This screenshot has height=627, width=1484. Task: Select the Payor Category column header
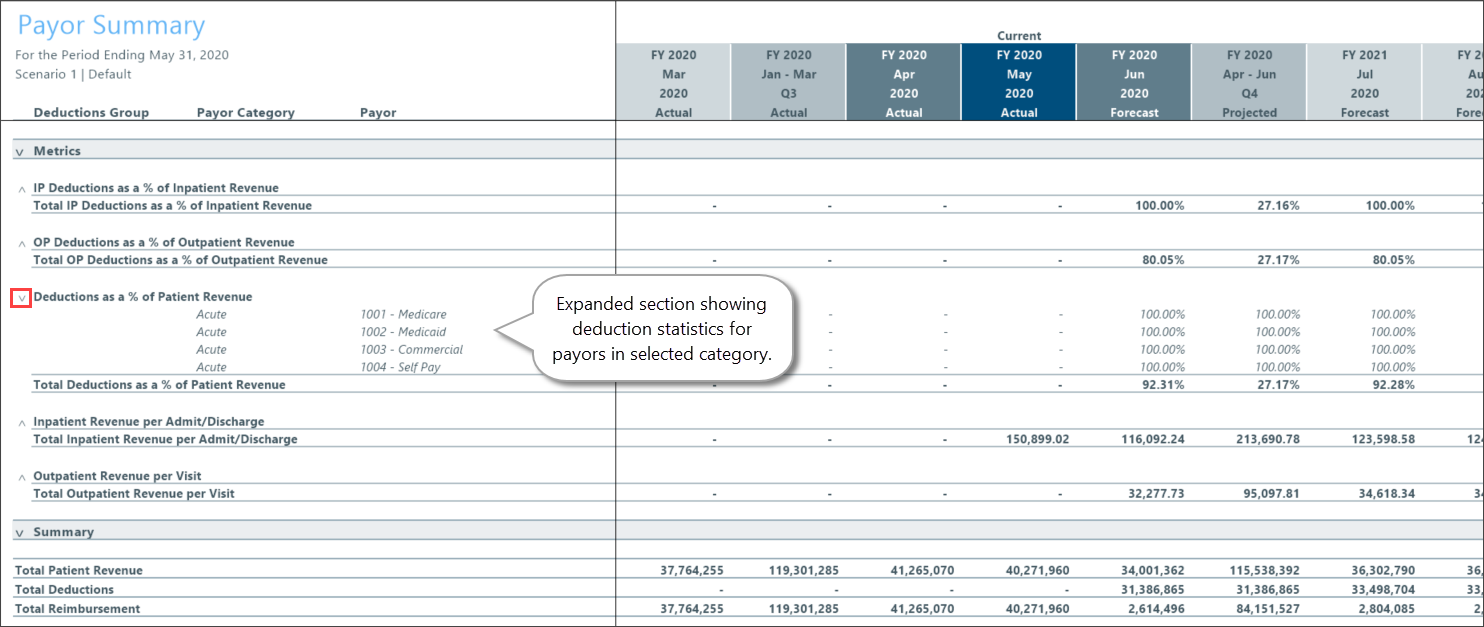coord(246,113)
